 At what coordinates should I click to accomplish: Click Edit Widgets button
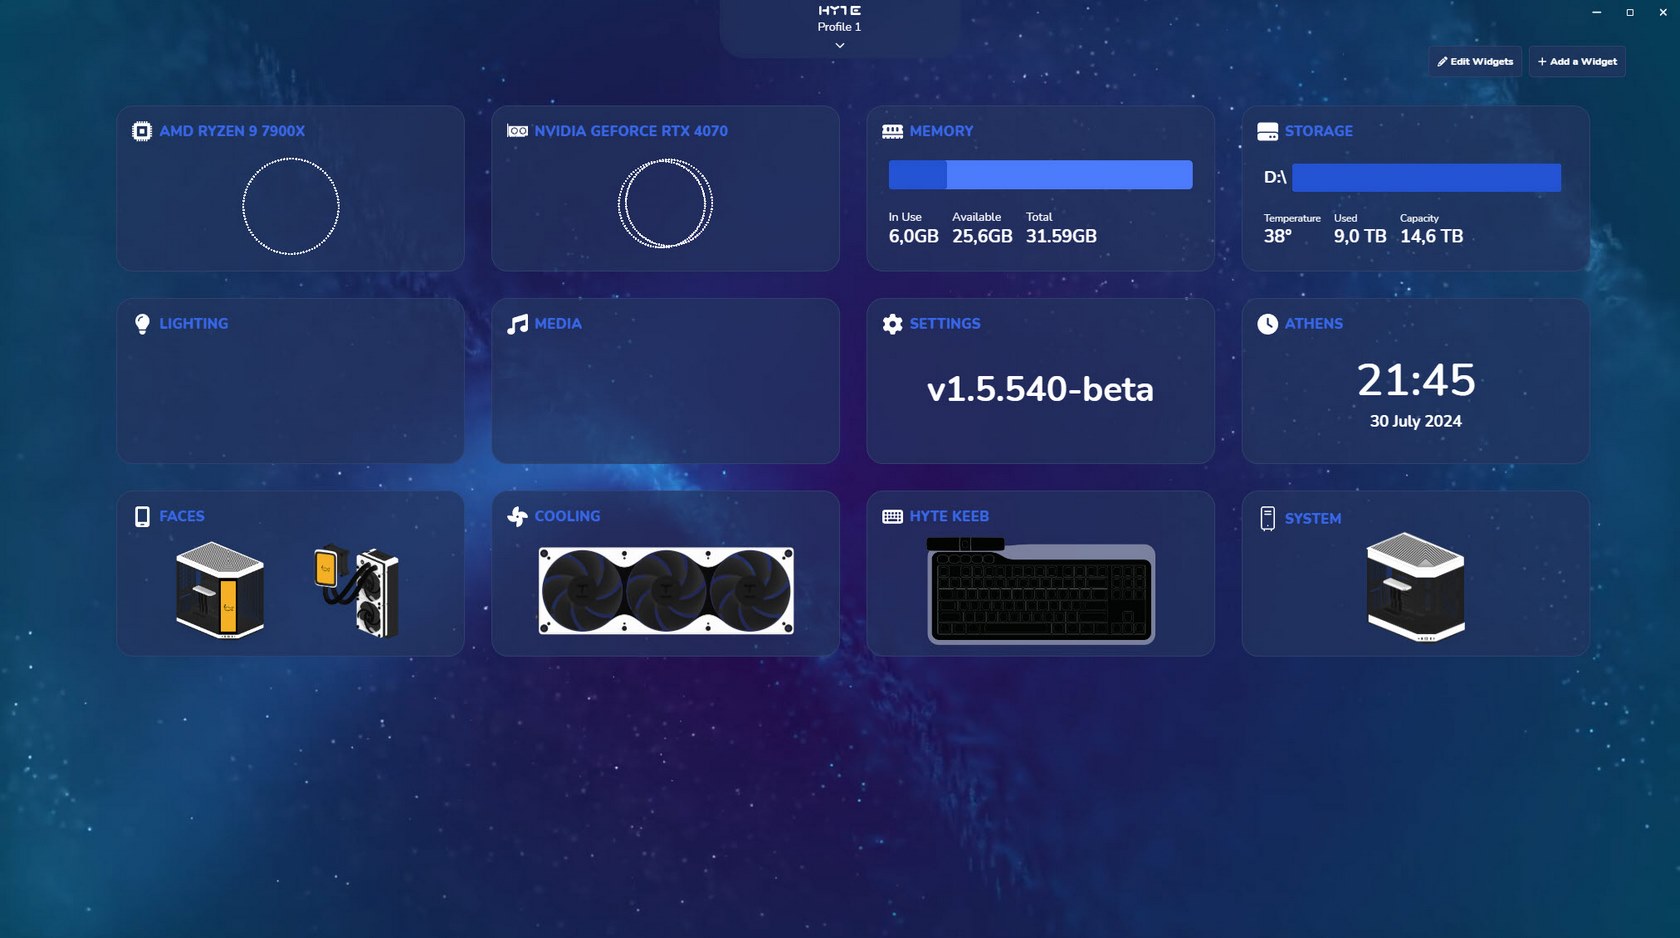pyautogui.click(x=1475, y=61)
